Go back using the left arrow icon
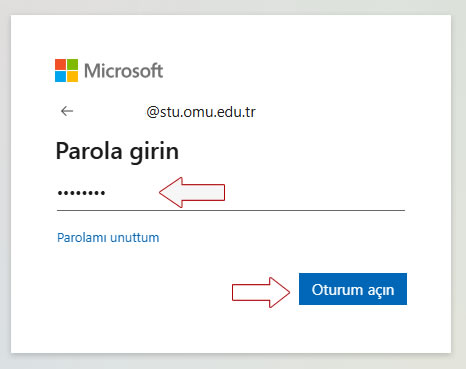The width and height of the screenshot is (466, 369). tap(67, 111)
